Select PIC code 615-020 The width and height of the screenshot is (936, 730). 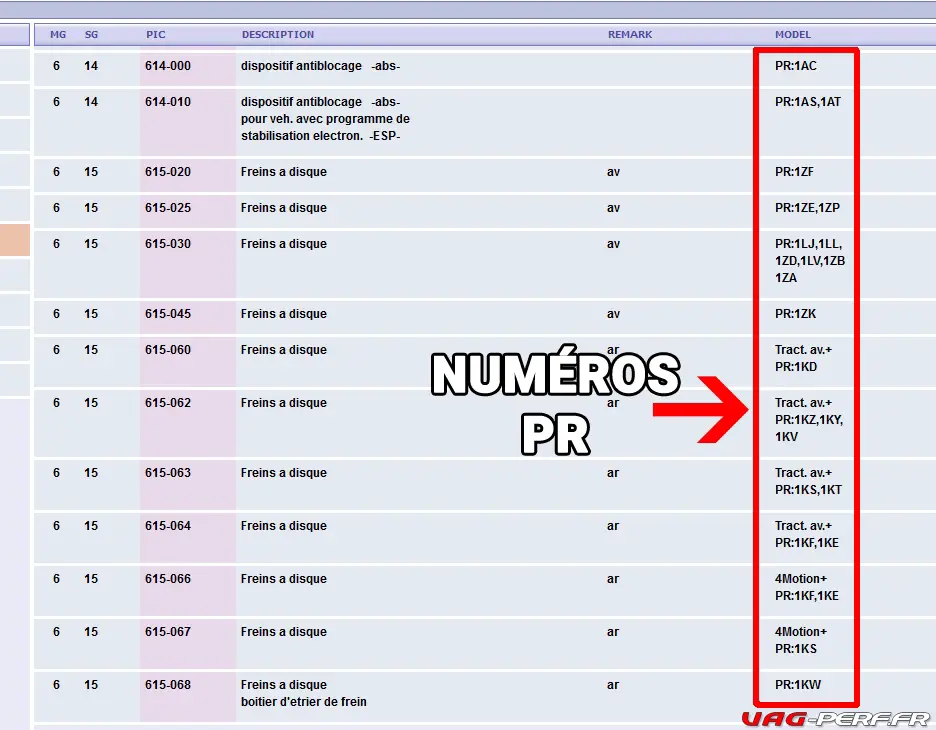click(x=168, y=172)
